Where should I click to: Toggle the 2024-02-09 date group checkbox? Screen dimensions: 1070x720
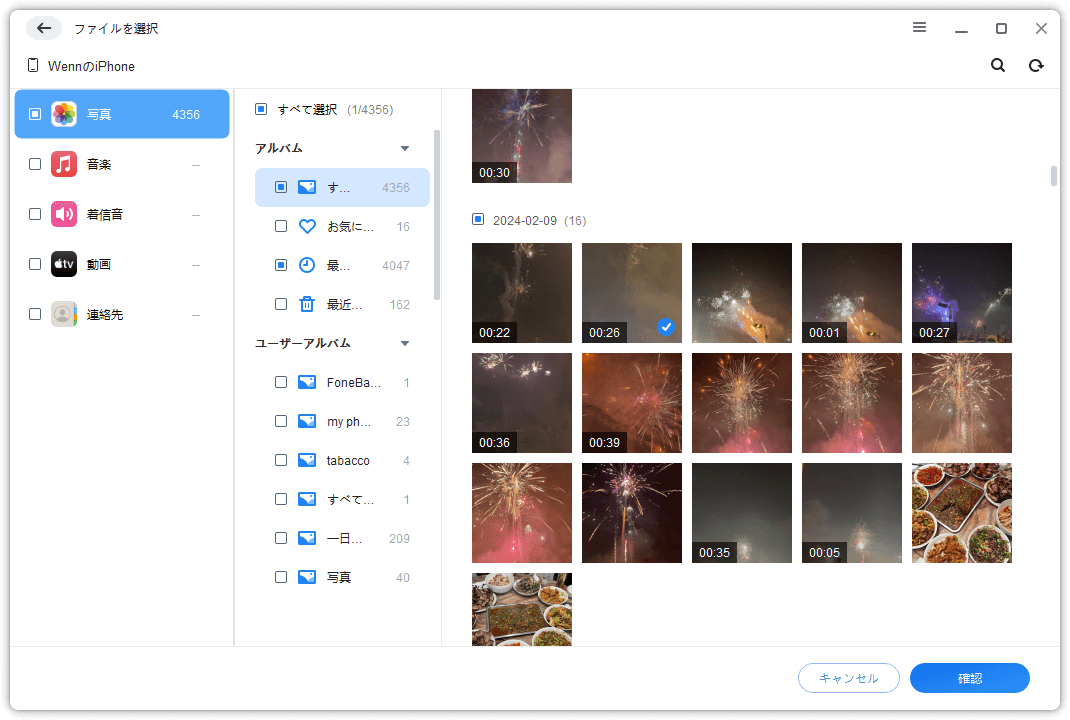[x=478, y=219]
